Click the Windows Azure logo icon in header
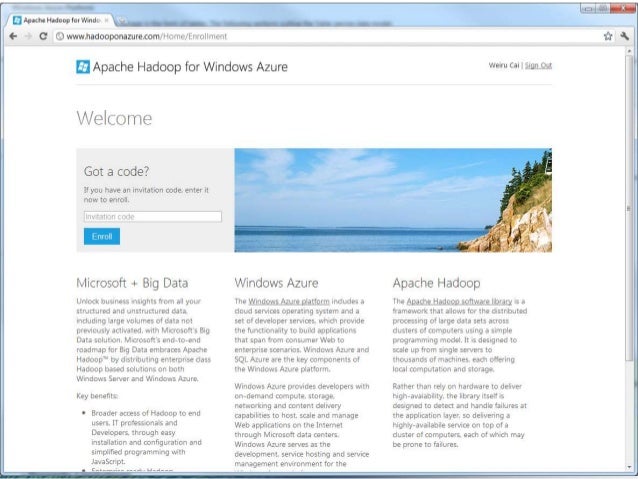Screen dimensions: 638x479 point(83,67)
